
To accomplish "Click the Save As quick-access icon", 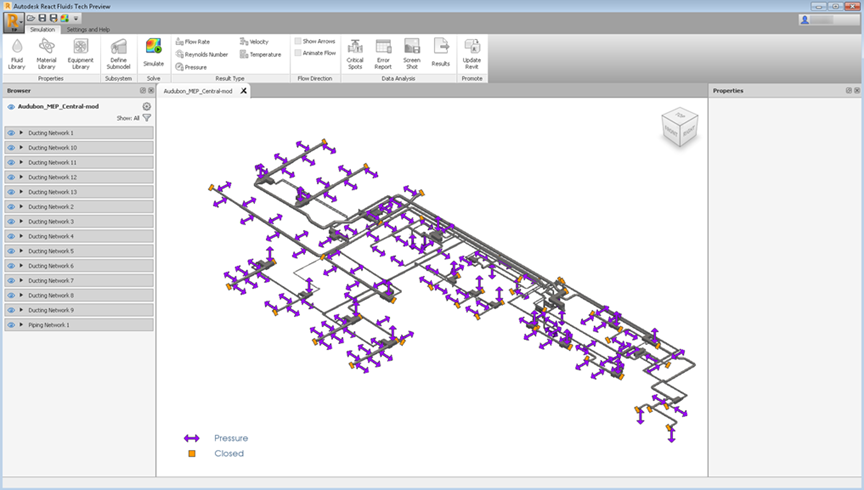I will pos(53,18).
